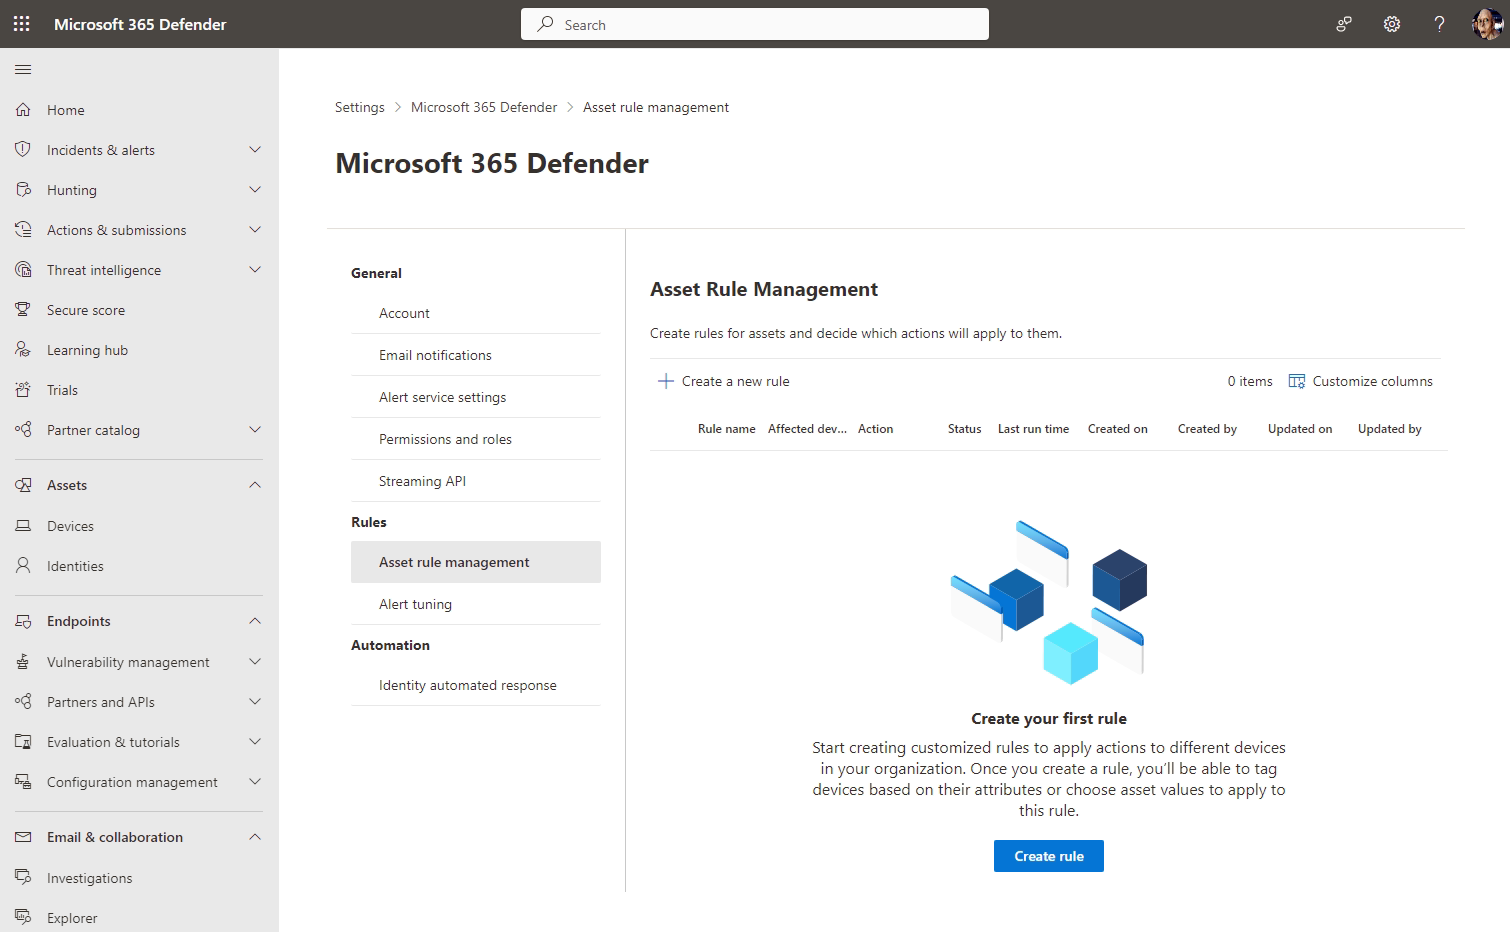1510x932 pixels.
Task: Collapse the Assets section chevron
Action: (x=255, y=485)
